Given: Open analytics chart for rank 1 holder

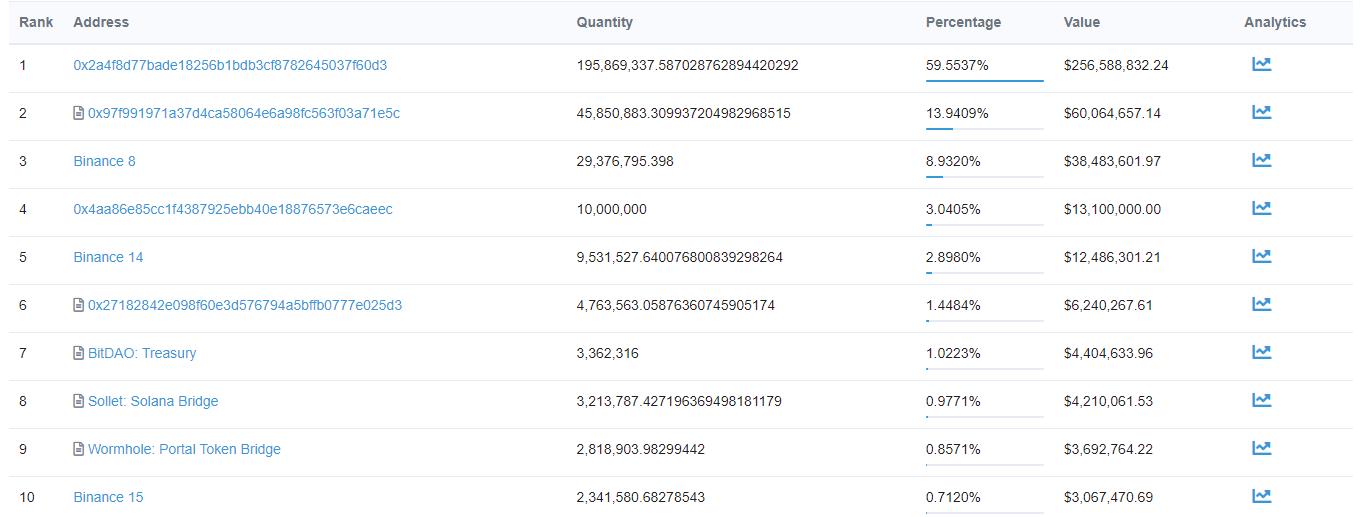Looking at the screenshot, I should pos(1261,65).
